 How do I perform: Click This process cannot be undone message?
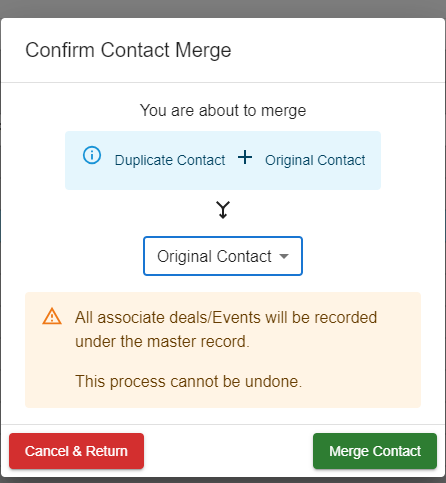pos(189,381)
